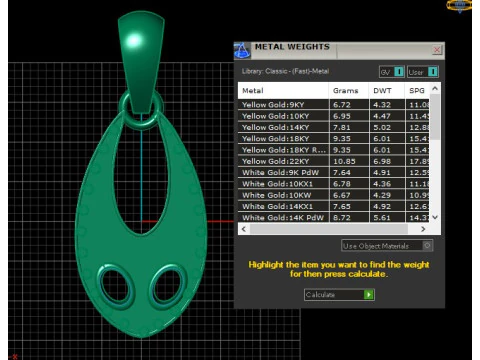Click the scroll left arrow of metal table
Image resolution: width=480 pixels, height=360 pixels.
(x=244, y=229)
